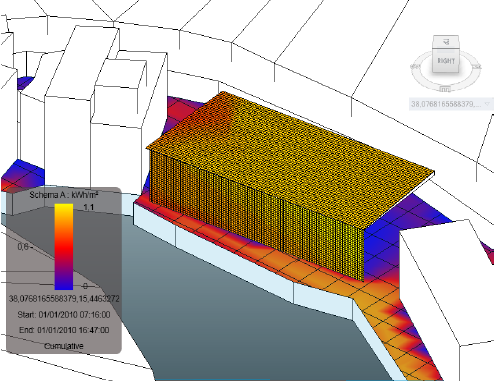
Task: Select the Schema A kWh/m² legend title
Action: [x=63, y=195]
